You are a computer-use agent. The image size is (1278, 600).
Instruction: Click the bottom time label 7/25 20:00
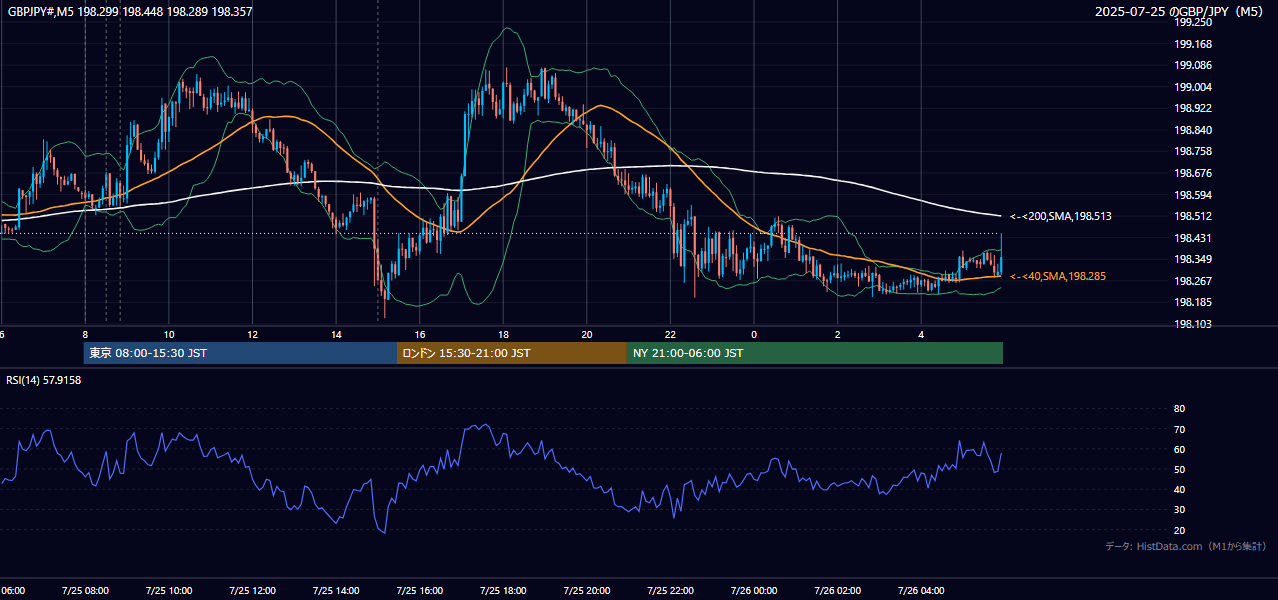pyautogui.click(x=586, y=591)
